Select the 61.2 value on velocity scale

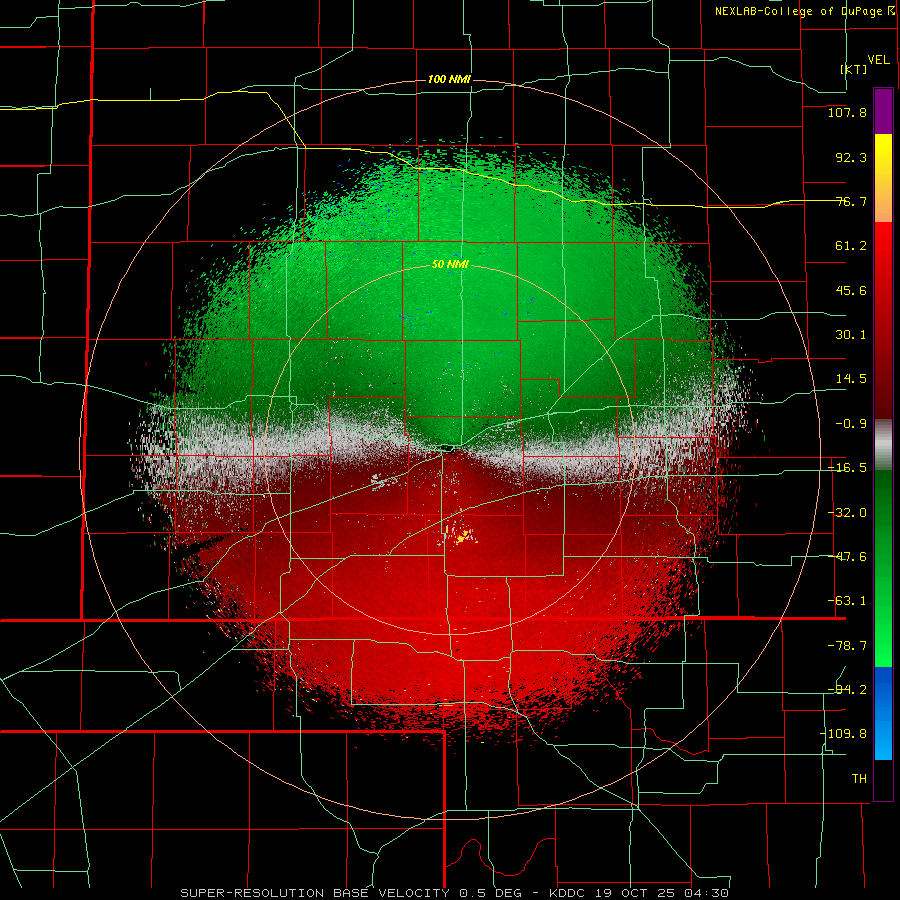click(851, 246)
